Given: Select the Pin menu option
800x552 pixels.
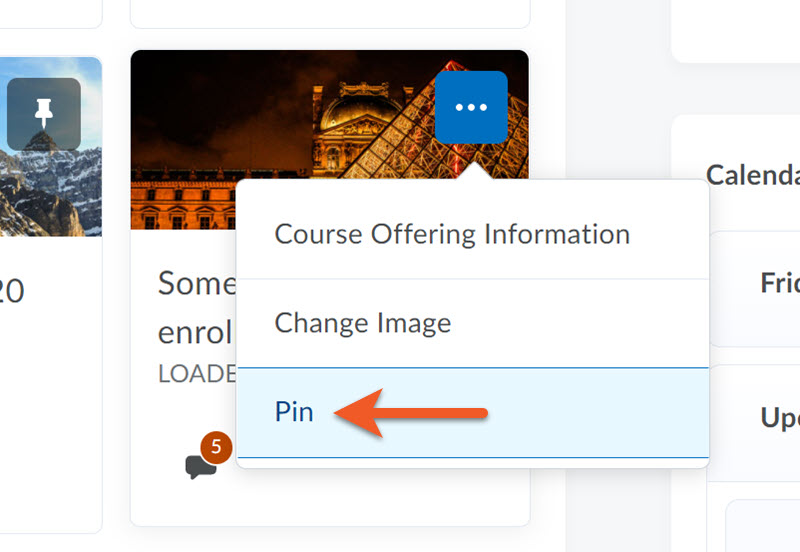Looking at the screenshot, I should (x=294, y=412).
